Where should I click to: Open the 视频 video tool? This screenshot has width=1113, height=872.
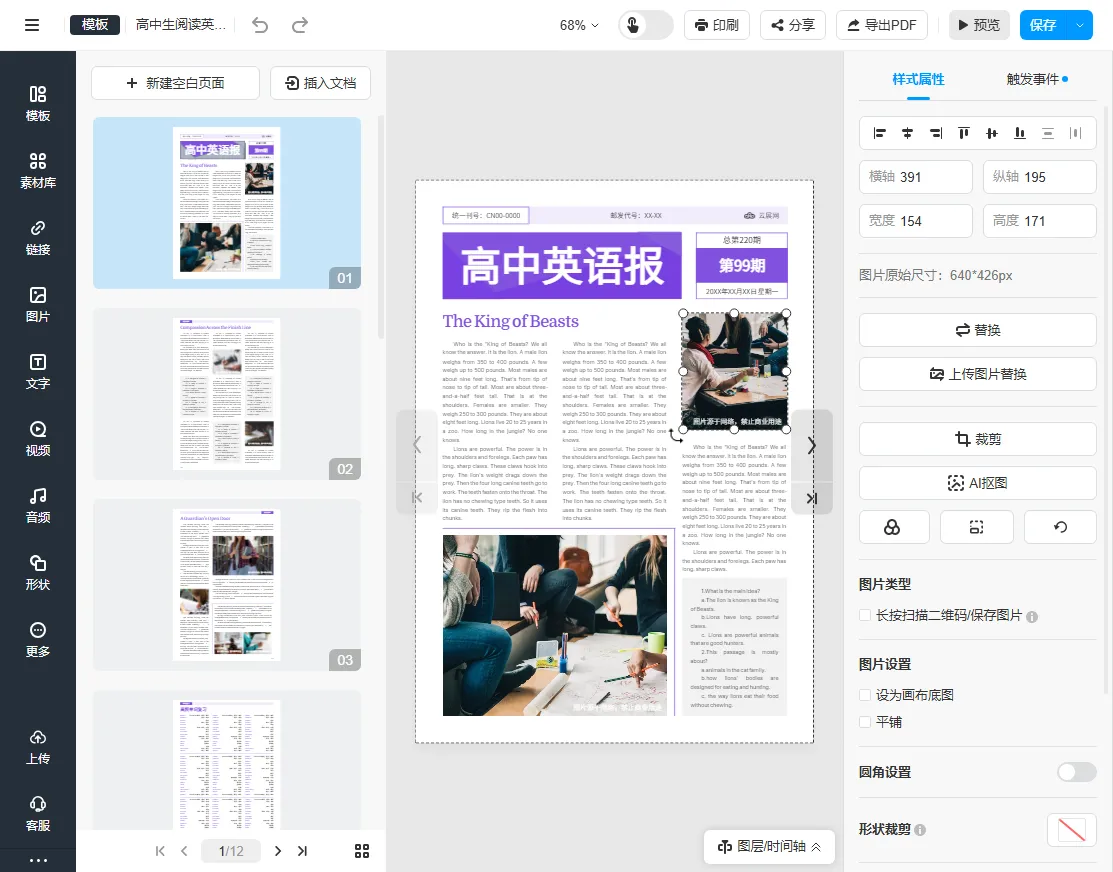(x=38, y=439)
